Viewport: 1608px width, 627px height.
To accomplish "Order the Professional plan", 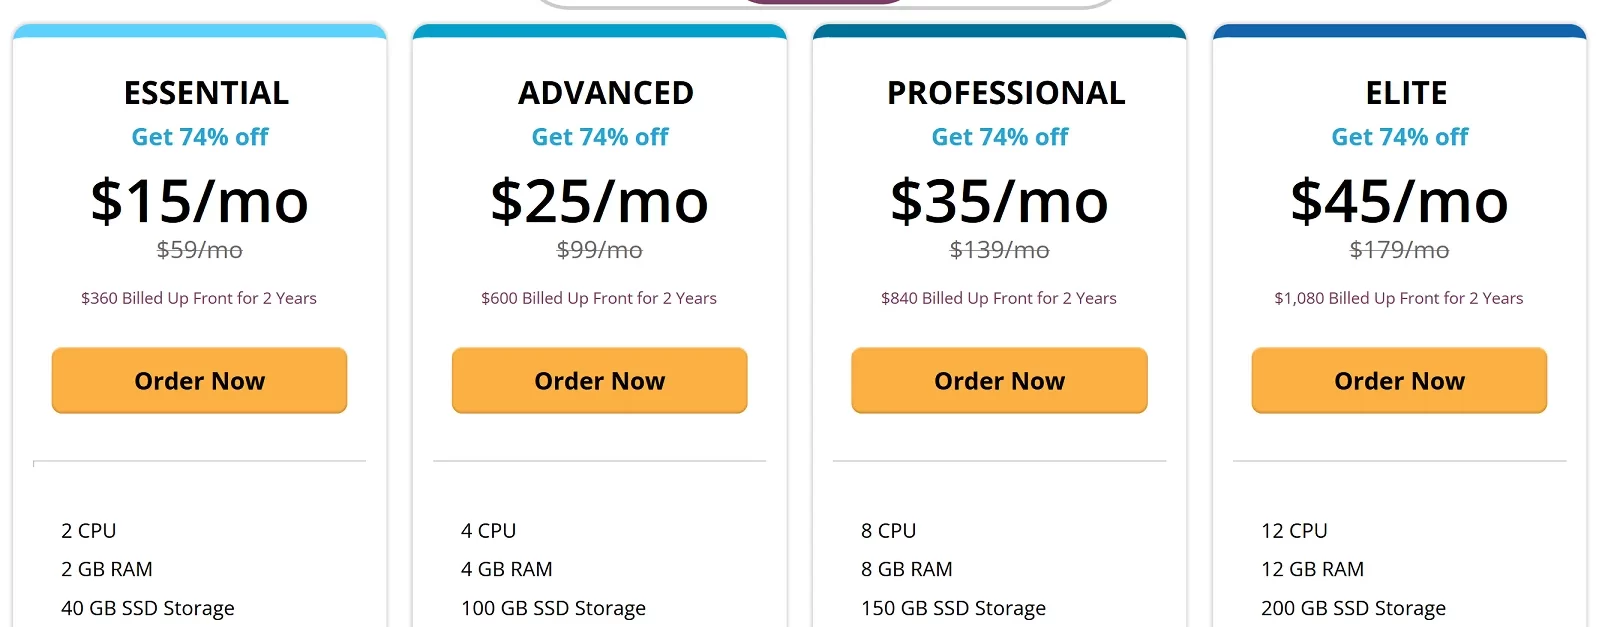I will (x=999, y=380).
